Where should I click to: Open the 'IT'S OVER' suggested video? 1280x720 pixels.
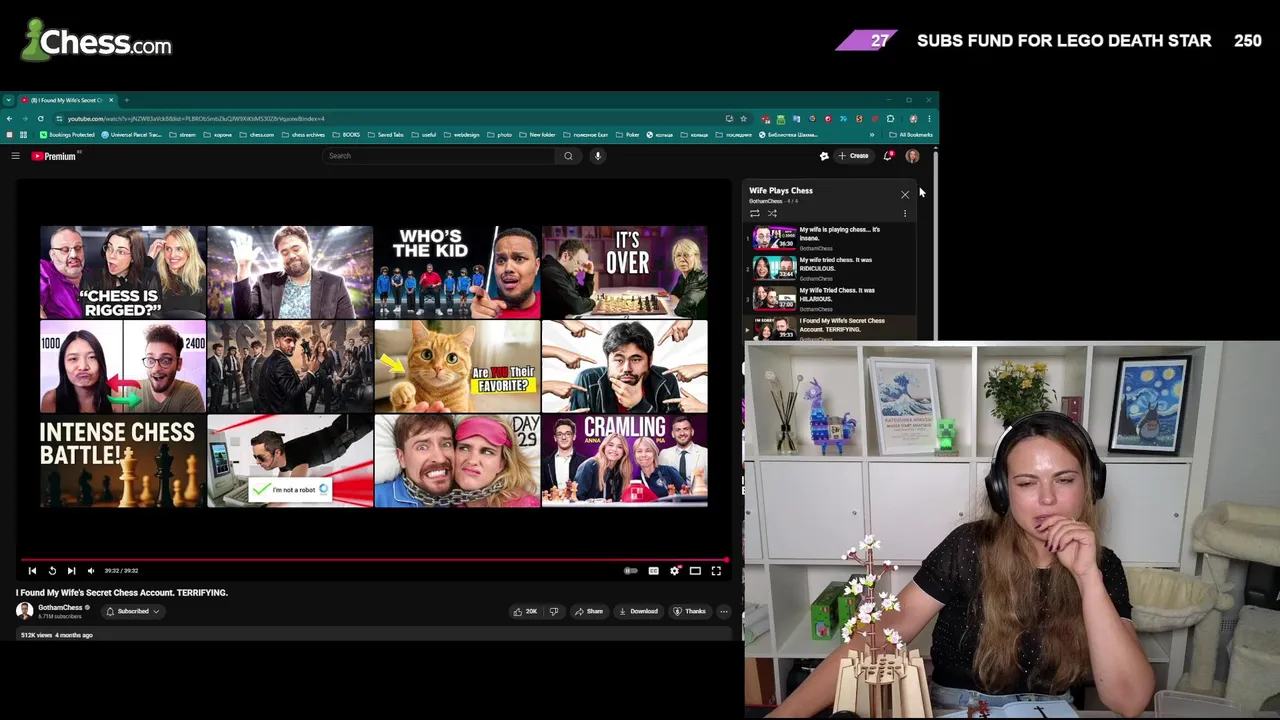point(625,272)
